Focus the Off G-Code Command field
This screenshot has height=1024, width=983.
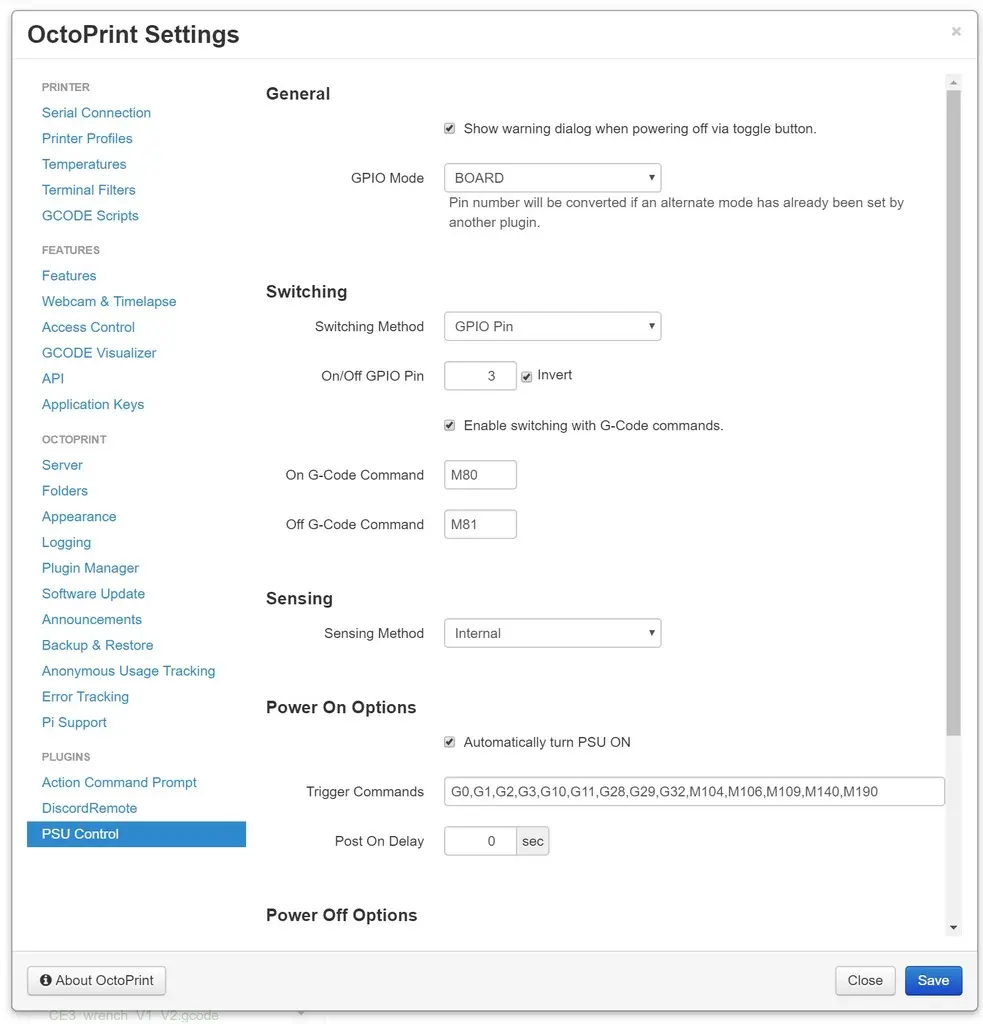coord(480,524)
